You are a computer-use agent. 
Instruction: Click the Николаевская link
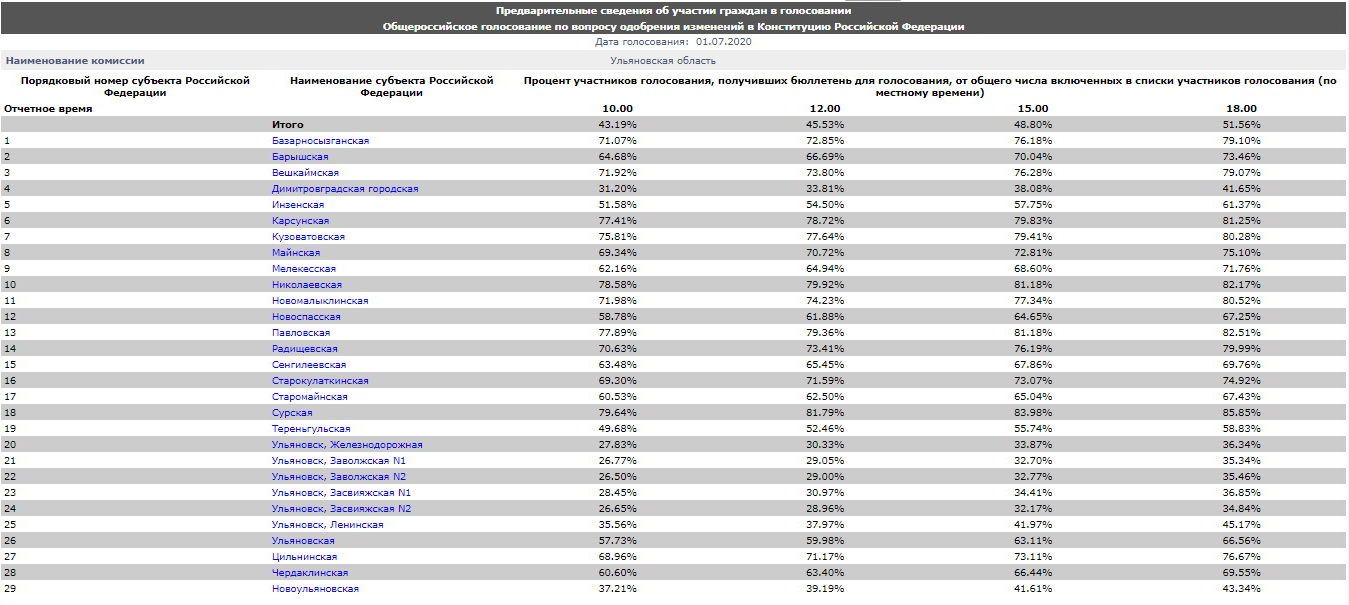pyautogui.click(x=306, y=285)
